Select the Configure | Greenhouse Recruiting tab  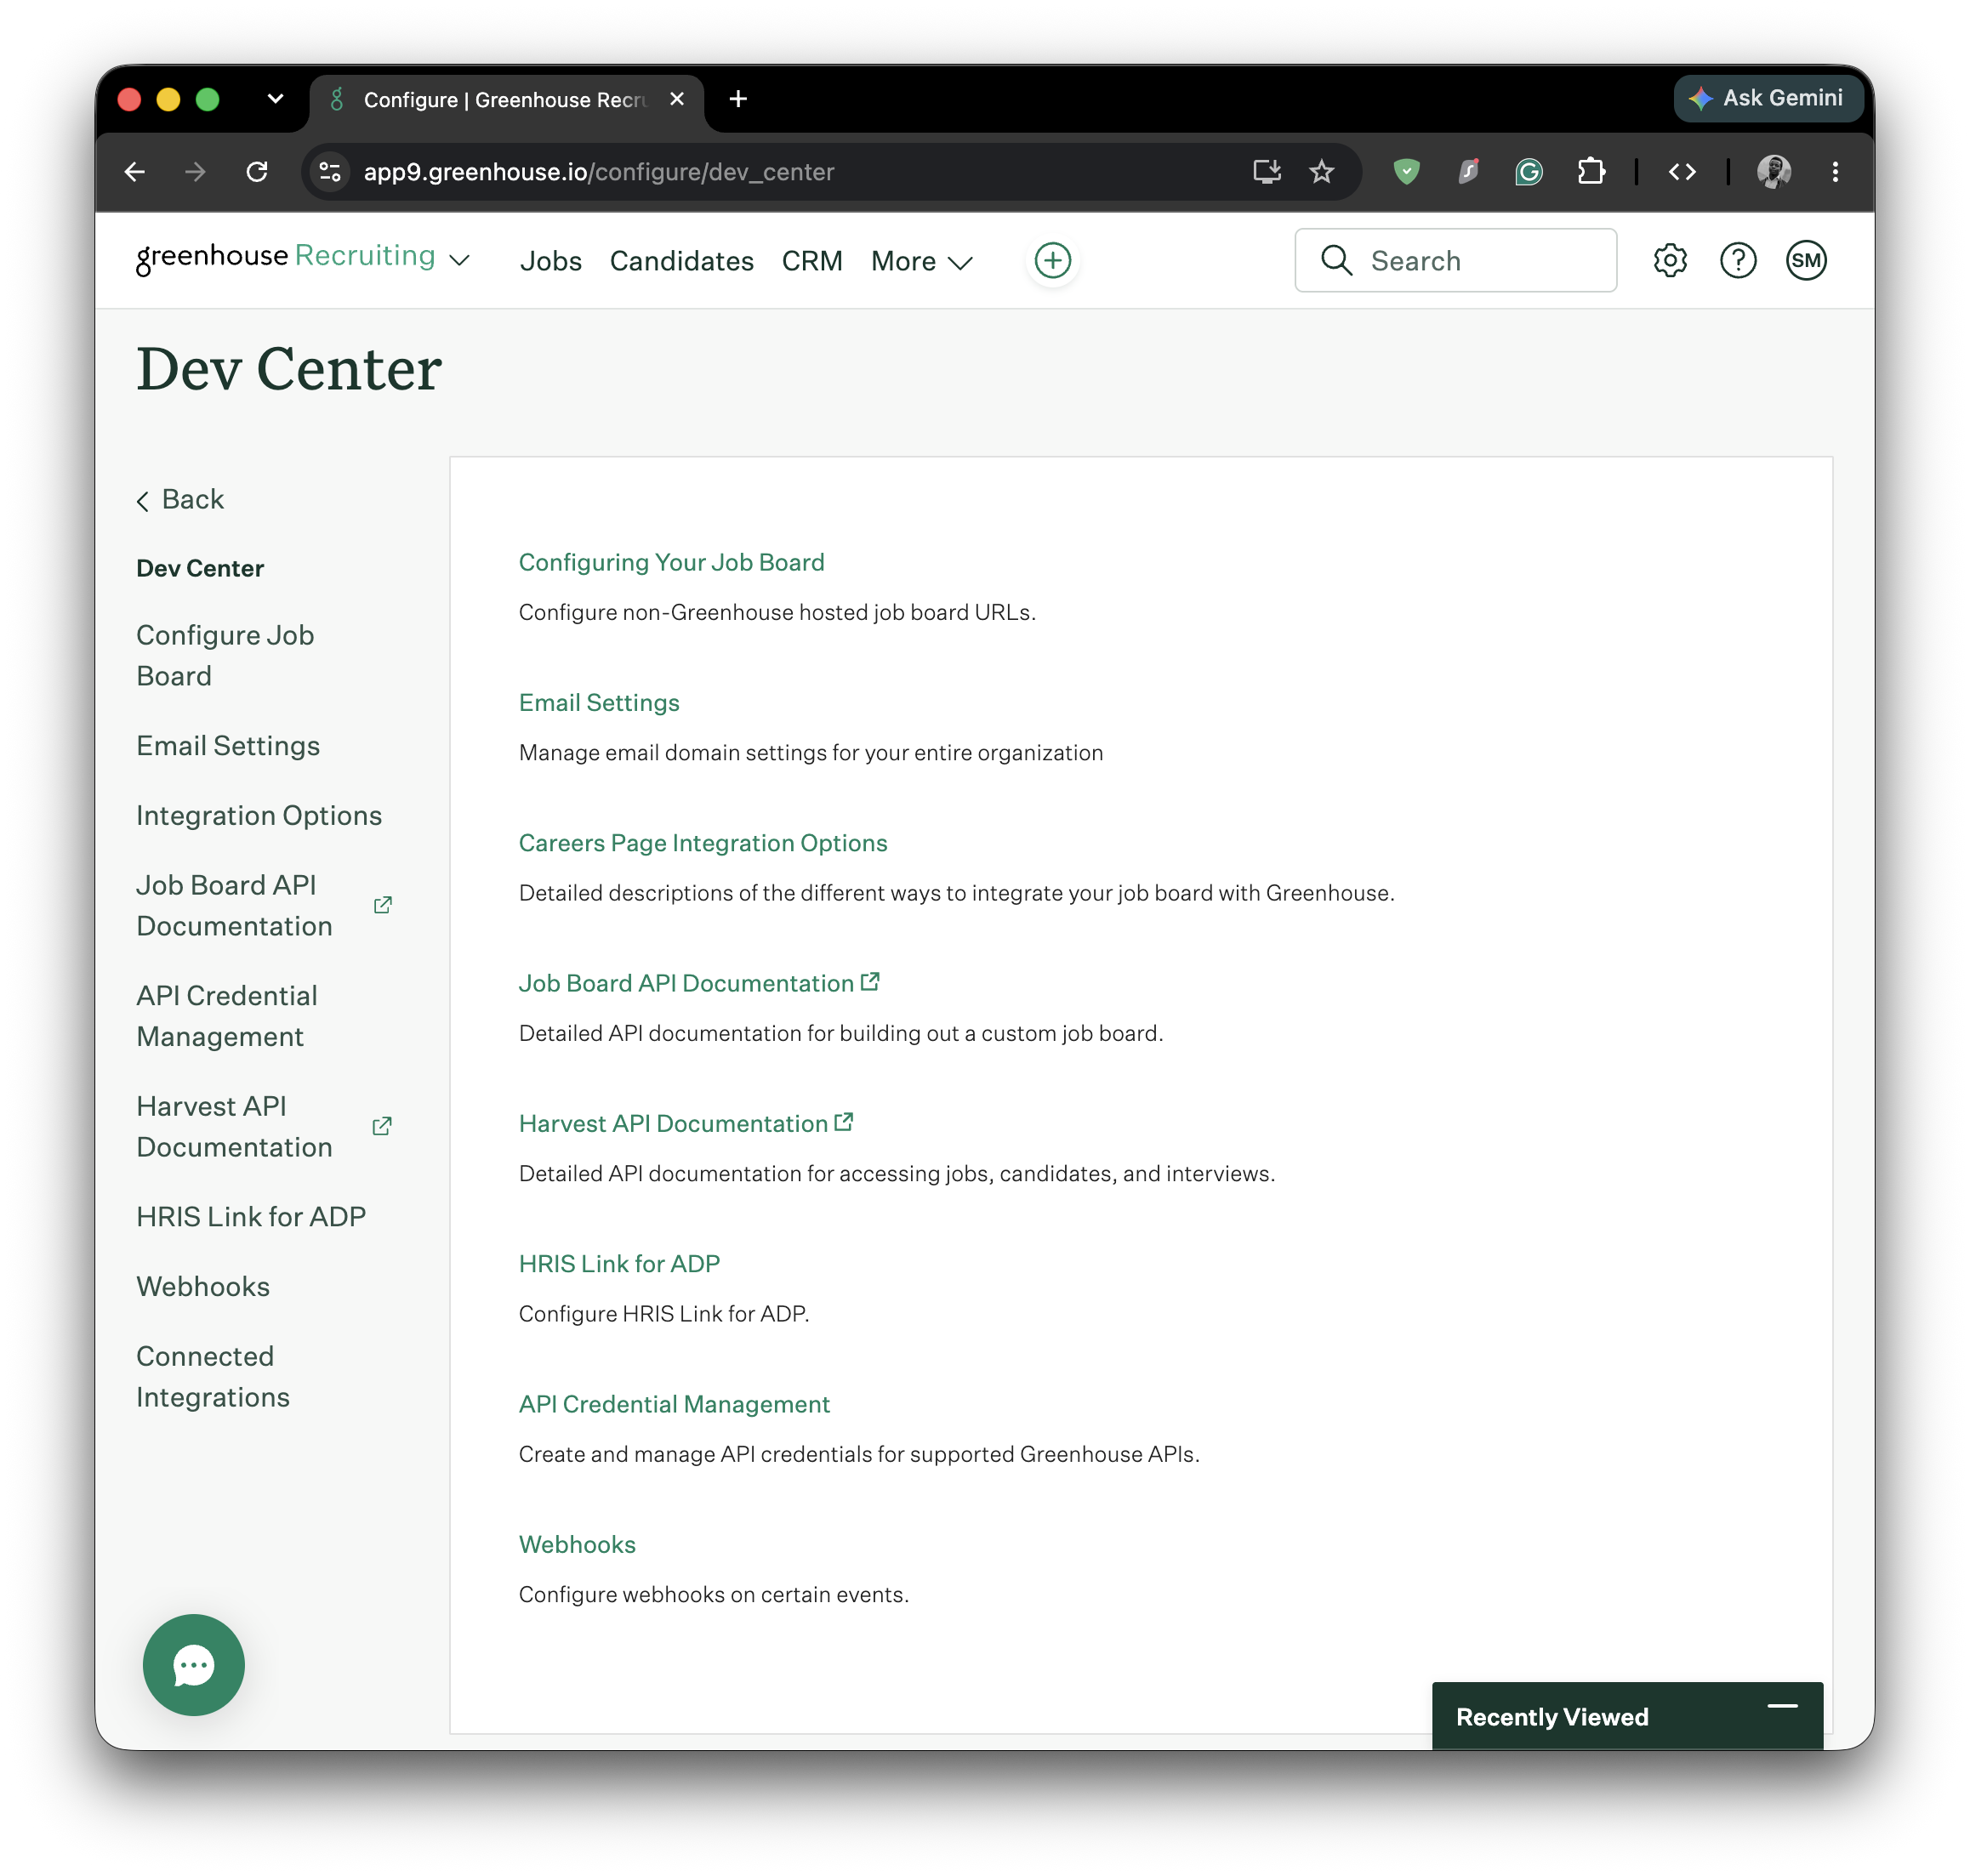coord(506,100)
